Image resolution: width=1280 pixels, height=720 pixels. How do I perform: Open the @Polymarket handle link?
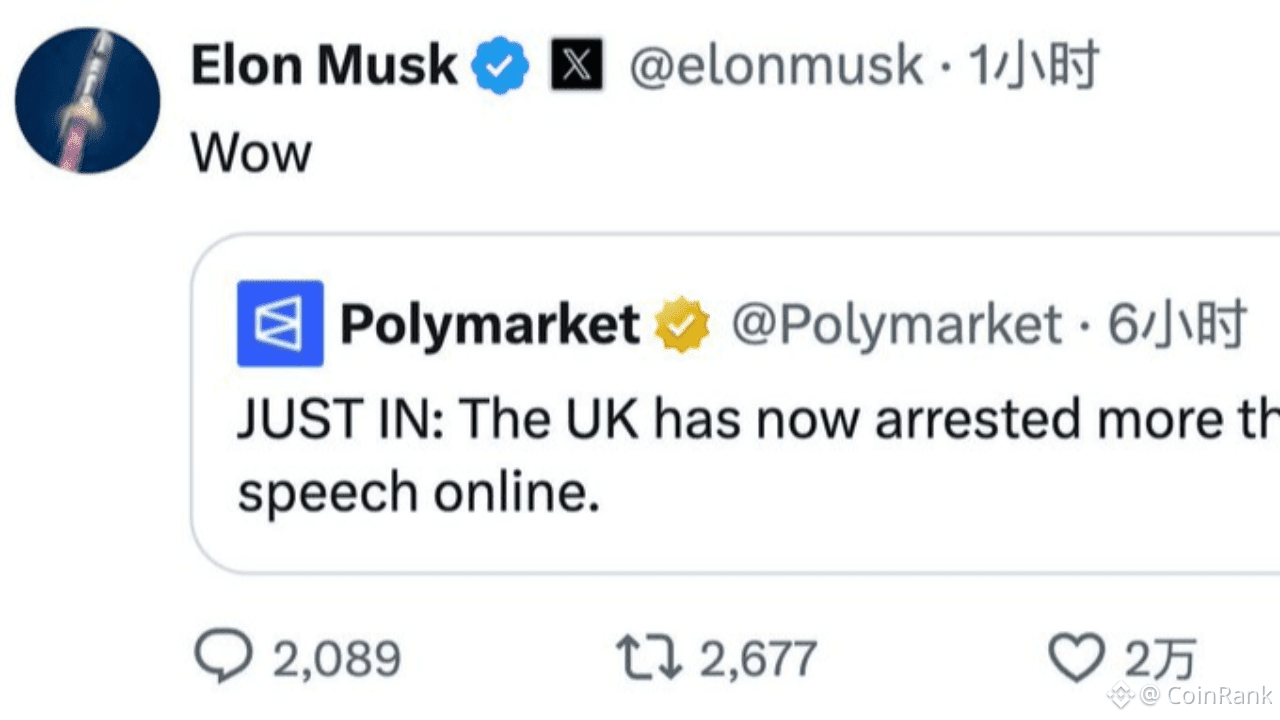[x=895, y=324]
